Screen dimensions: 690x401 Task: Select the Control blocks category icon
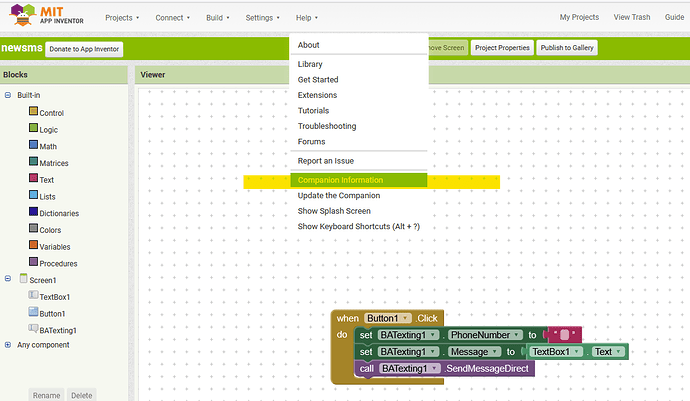point(33,113)
